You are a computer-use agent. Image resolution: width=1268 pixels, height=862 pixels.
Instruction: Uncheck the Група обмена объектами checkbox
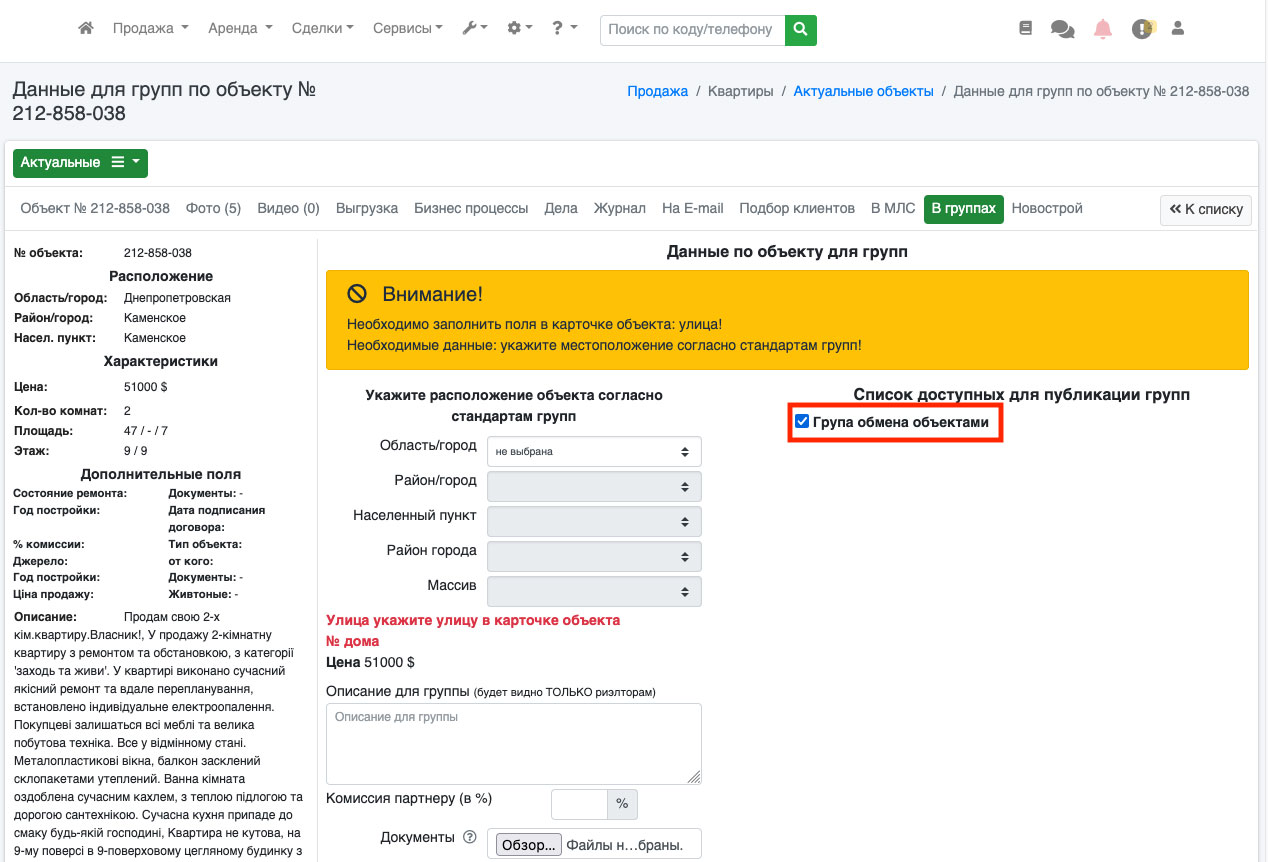click(x=802, y=422)
